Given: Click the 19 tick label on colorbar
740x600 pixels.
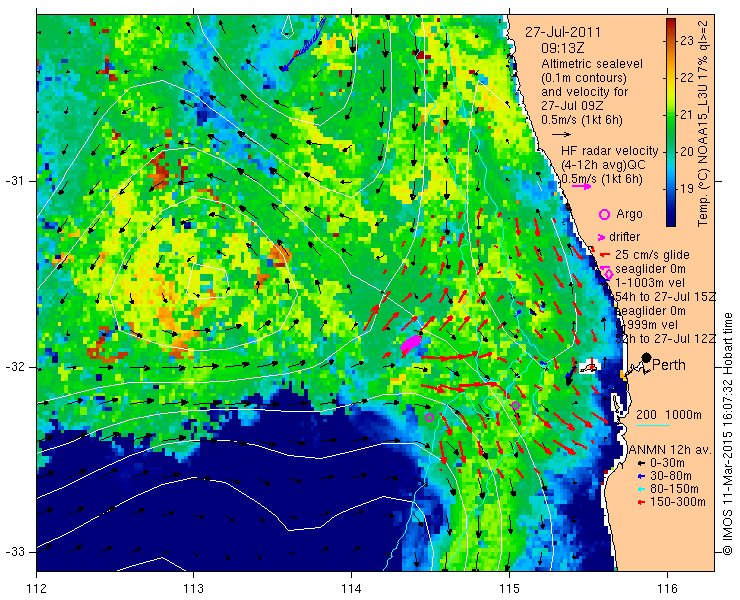Looking at the screenshot, I should (x=686, y=189).
